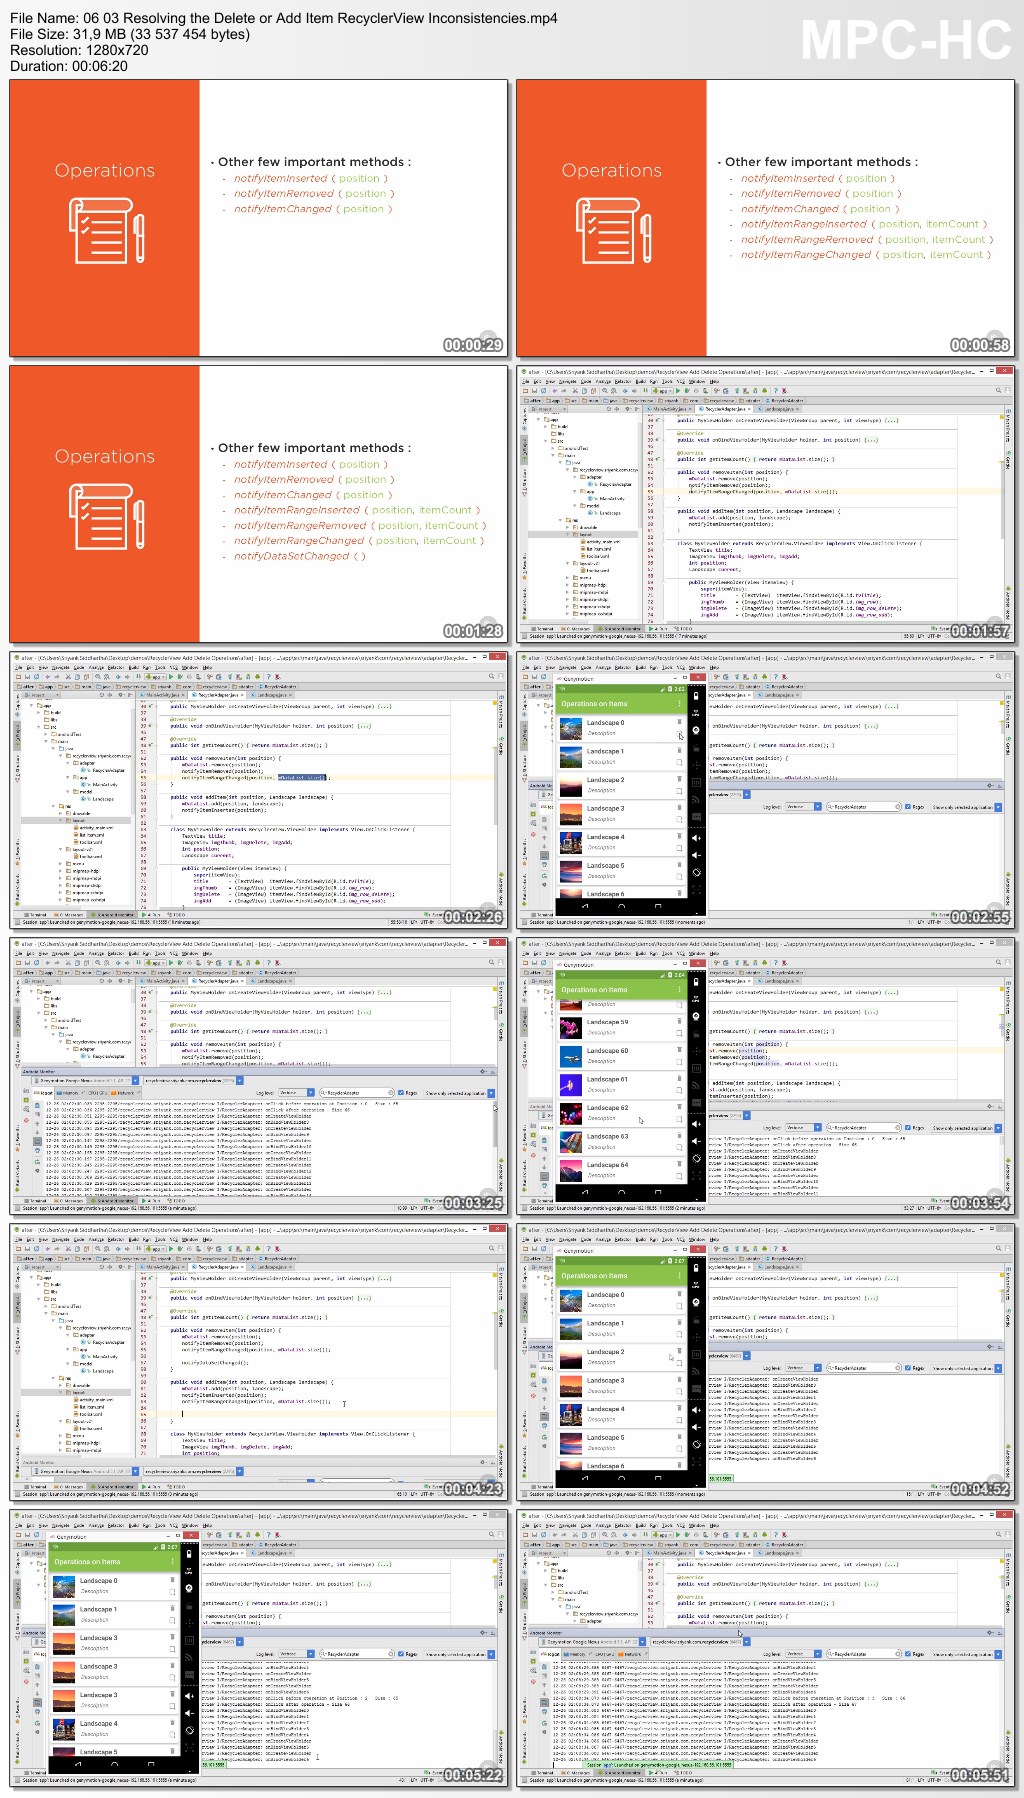This screenshot has width=1024, height=1798.
Task: Click the 'Duration: 00:06:20' header text
Action: 69,66
